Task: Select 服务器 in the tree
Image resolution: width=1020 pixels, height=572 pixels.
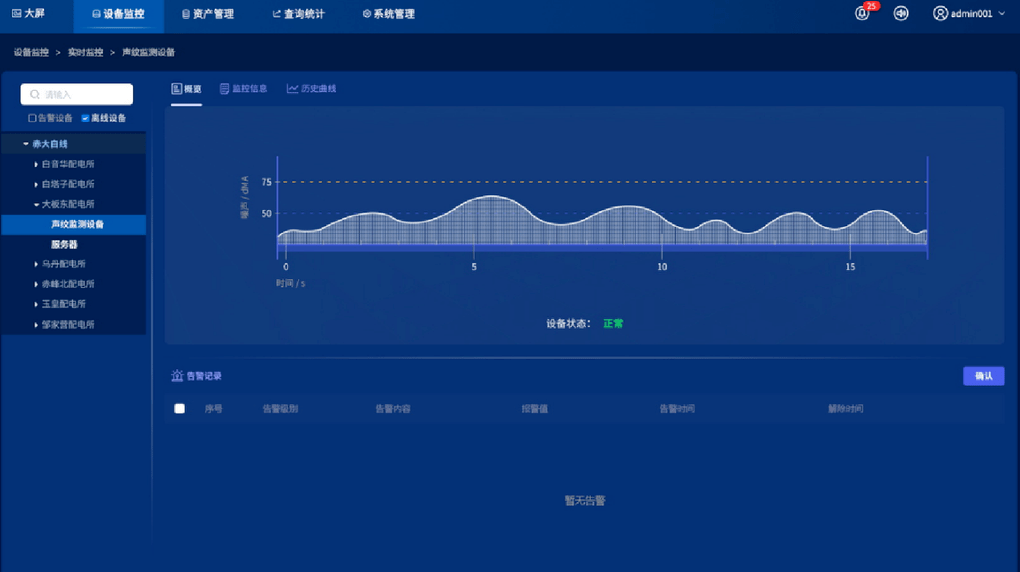Action: 64,245
